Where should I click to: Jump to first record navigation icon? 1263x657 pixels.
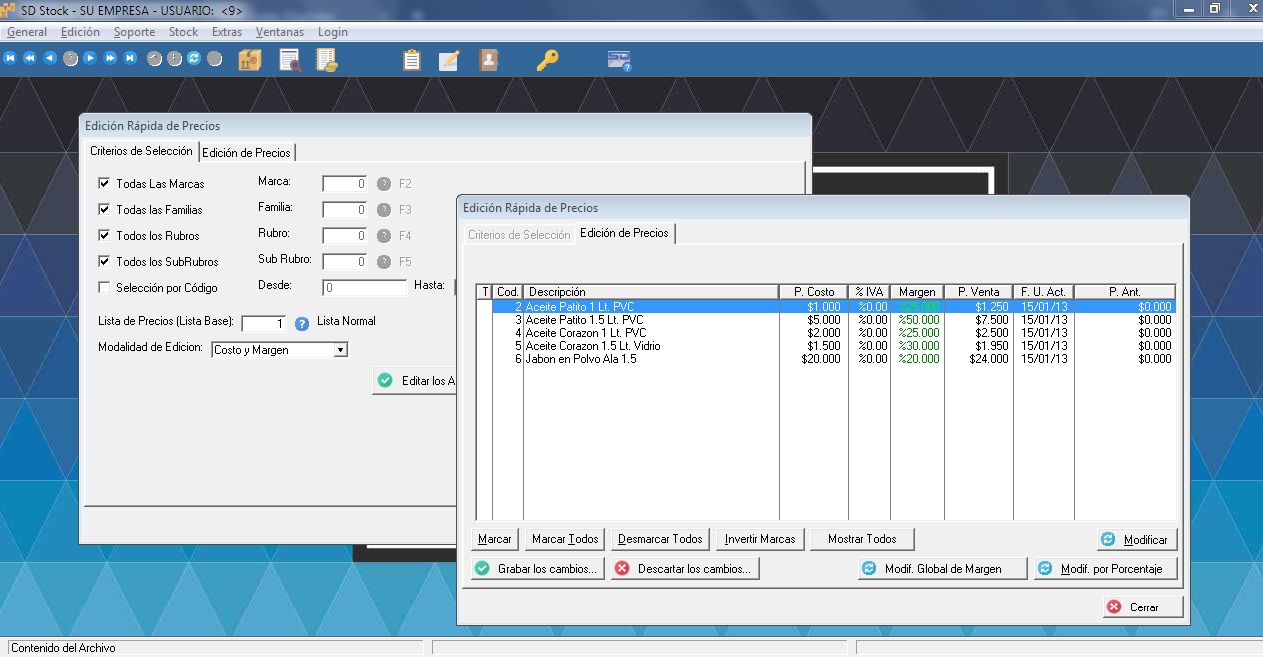(x=10, y=59)
